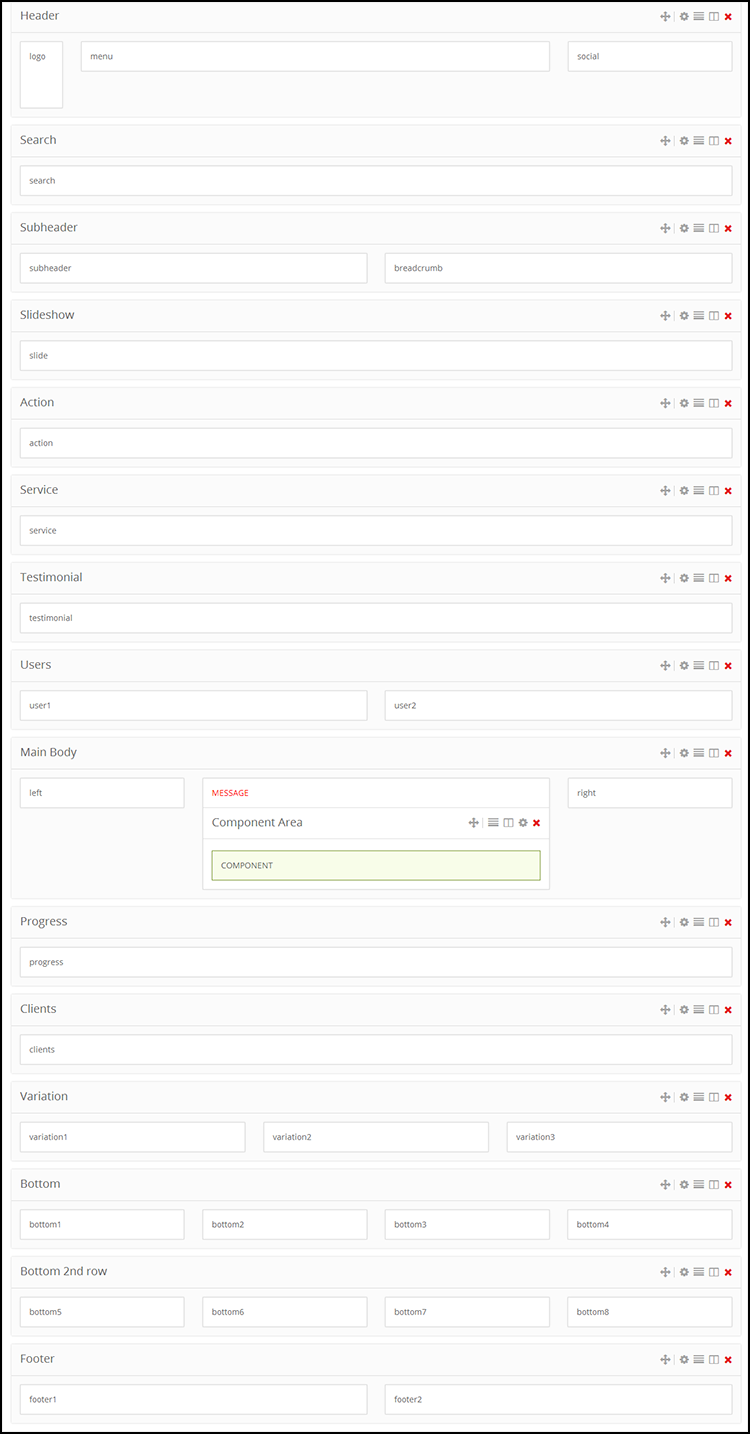Viewport: 750px width, 1434px height.
Task: Delete the Search section with red X
Action: pyautogui.click(x=728, y=141)
